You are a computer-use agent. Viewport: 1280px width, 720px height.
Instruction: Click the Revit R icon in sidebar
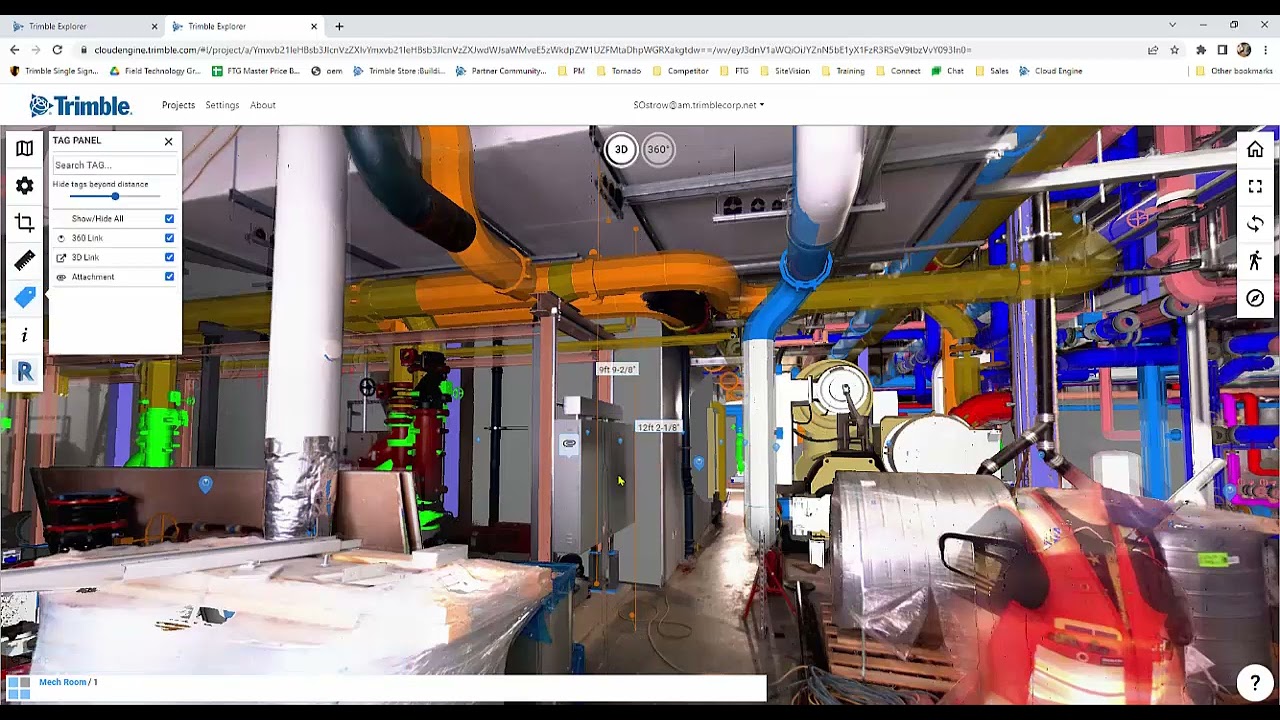pyautogui.click(x=24, y=372)
